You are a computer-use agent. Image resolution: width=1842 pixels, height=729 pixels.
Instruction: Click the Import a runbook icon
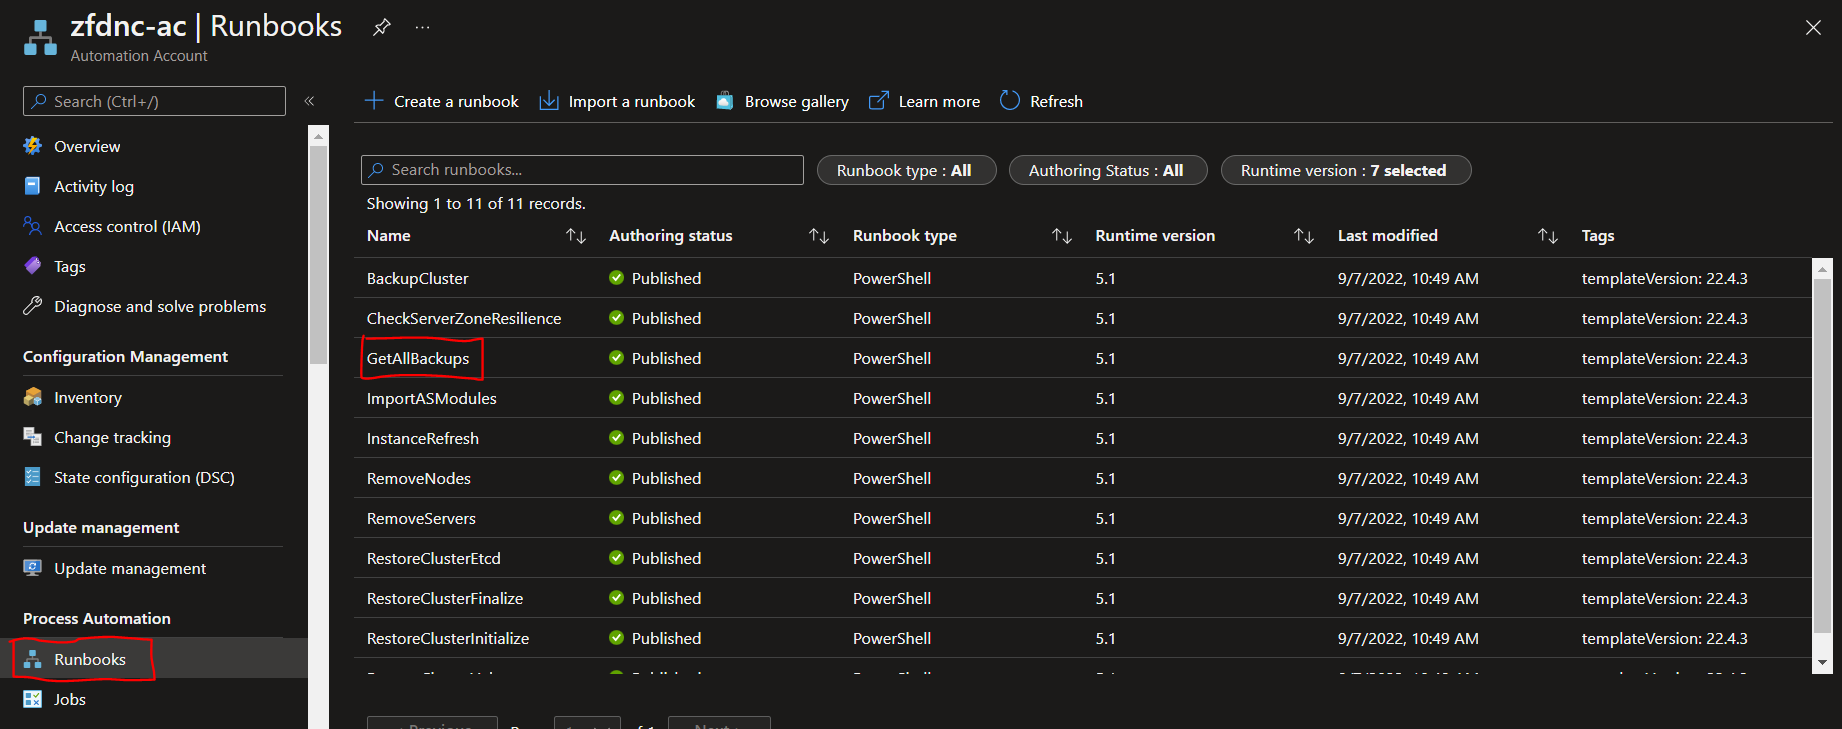[549, 101]
